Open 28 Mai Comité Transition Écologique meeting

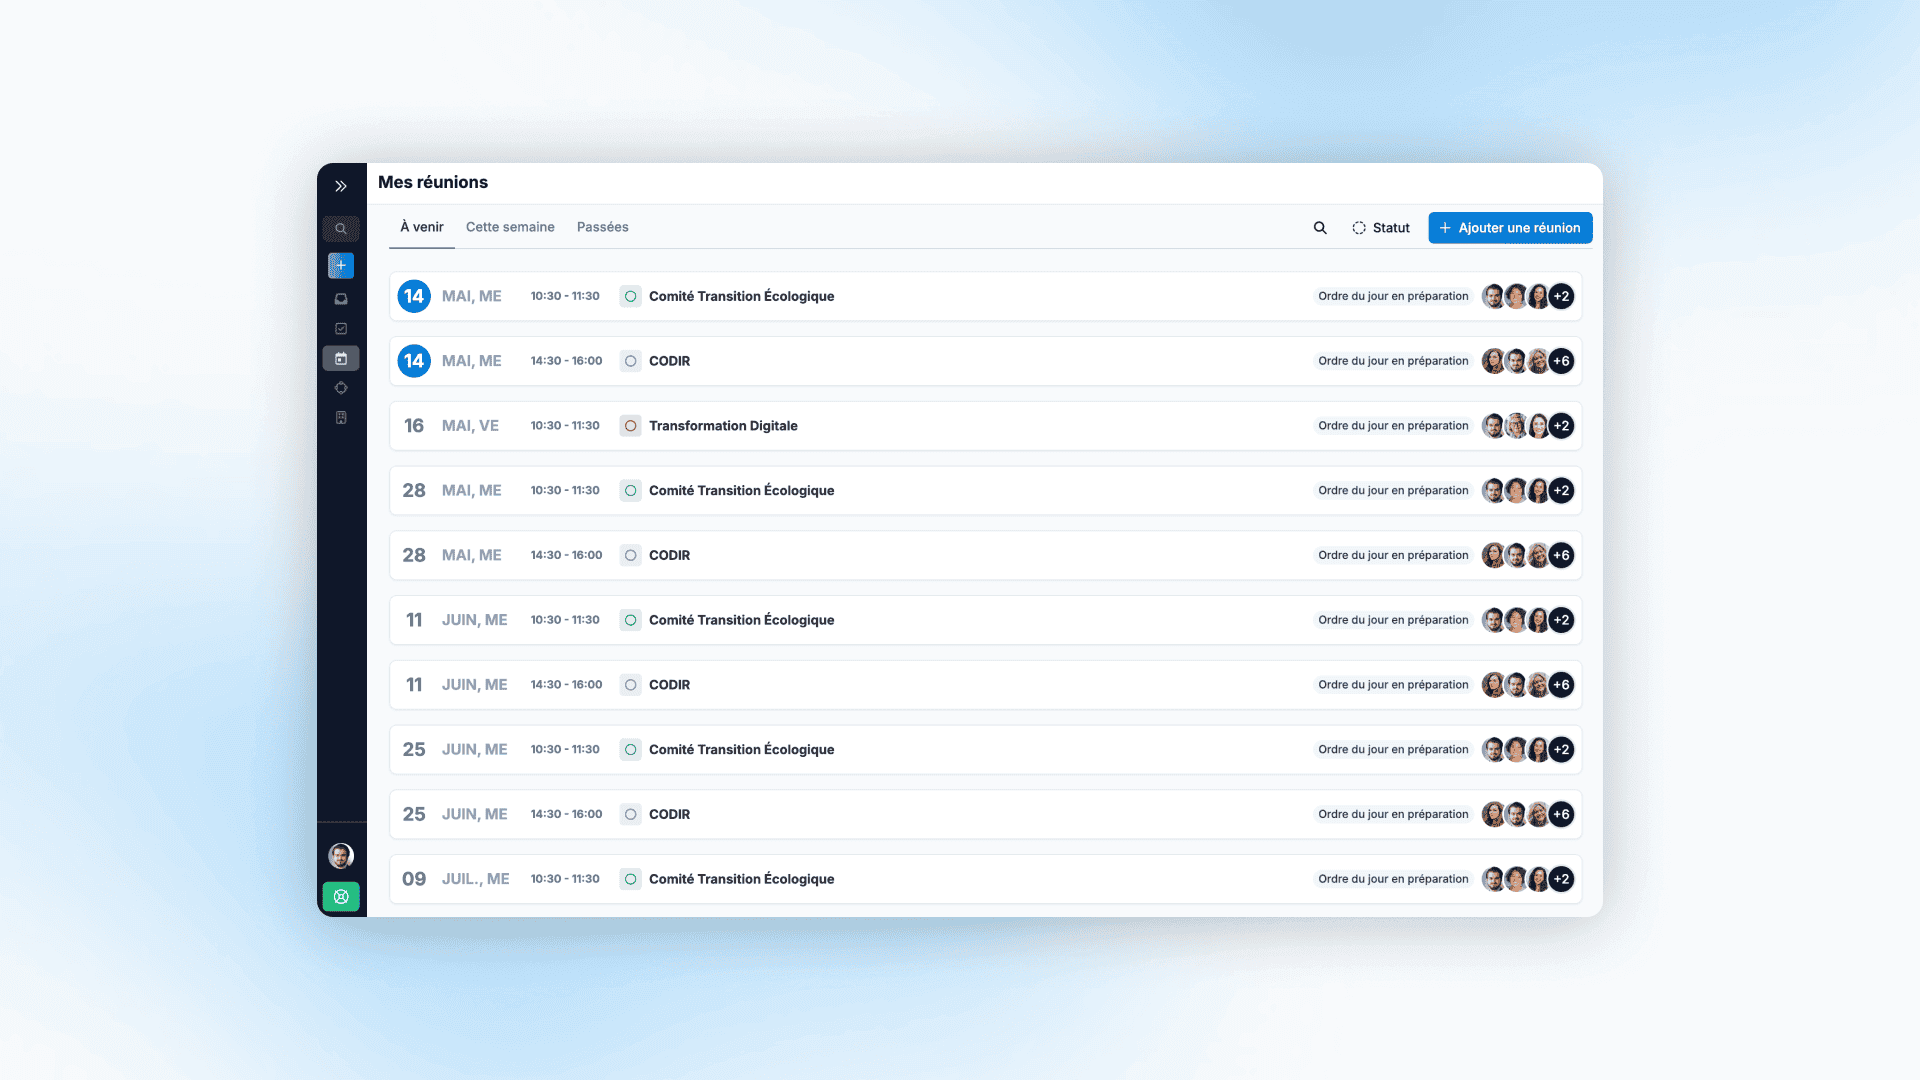pyautogui.click(x=985, y=490)
